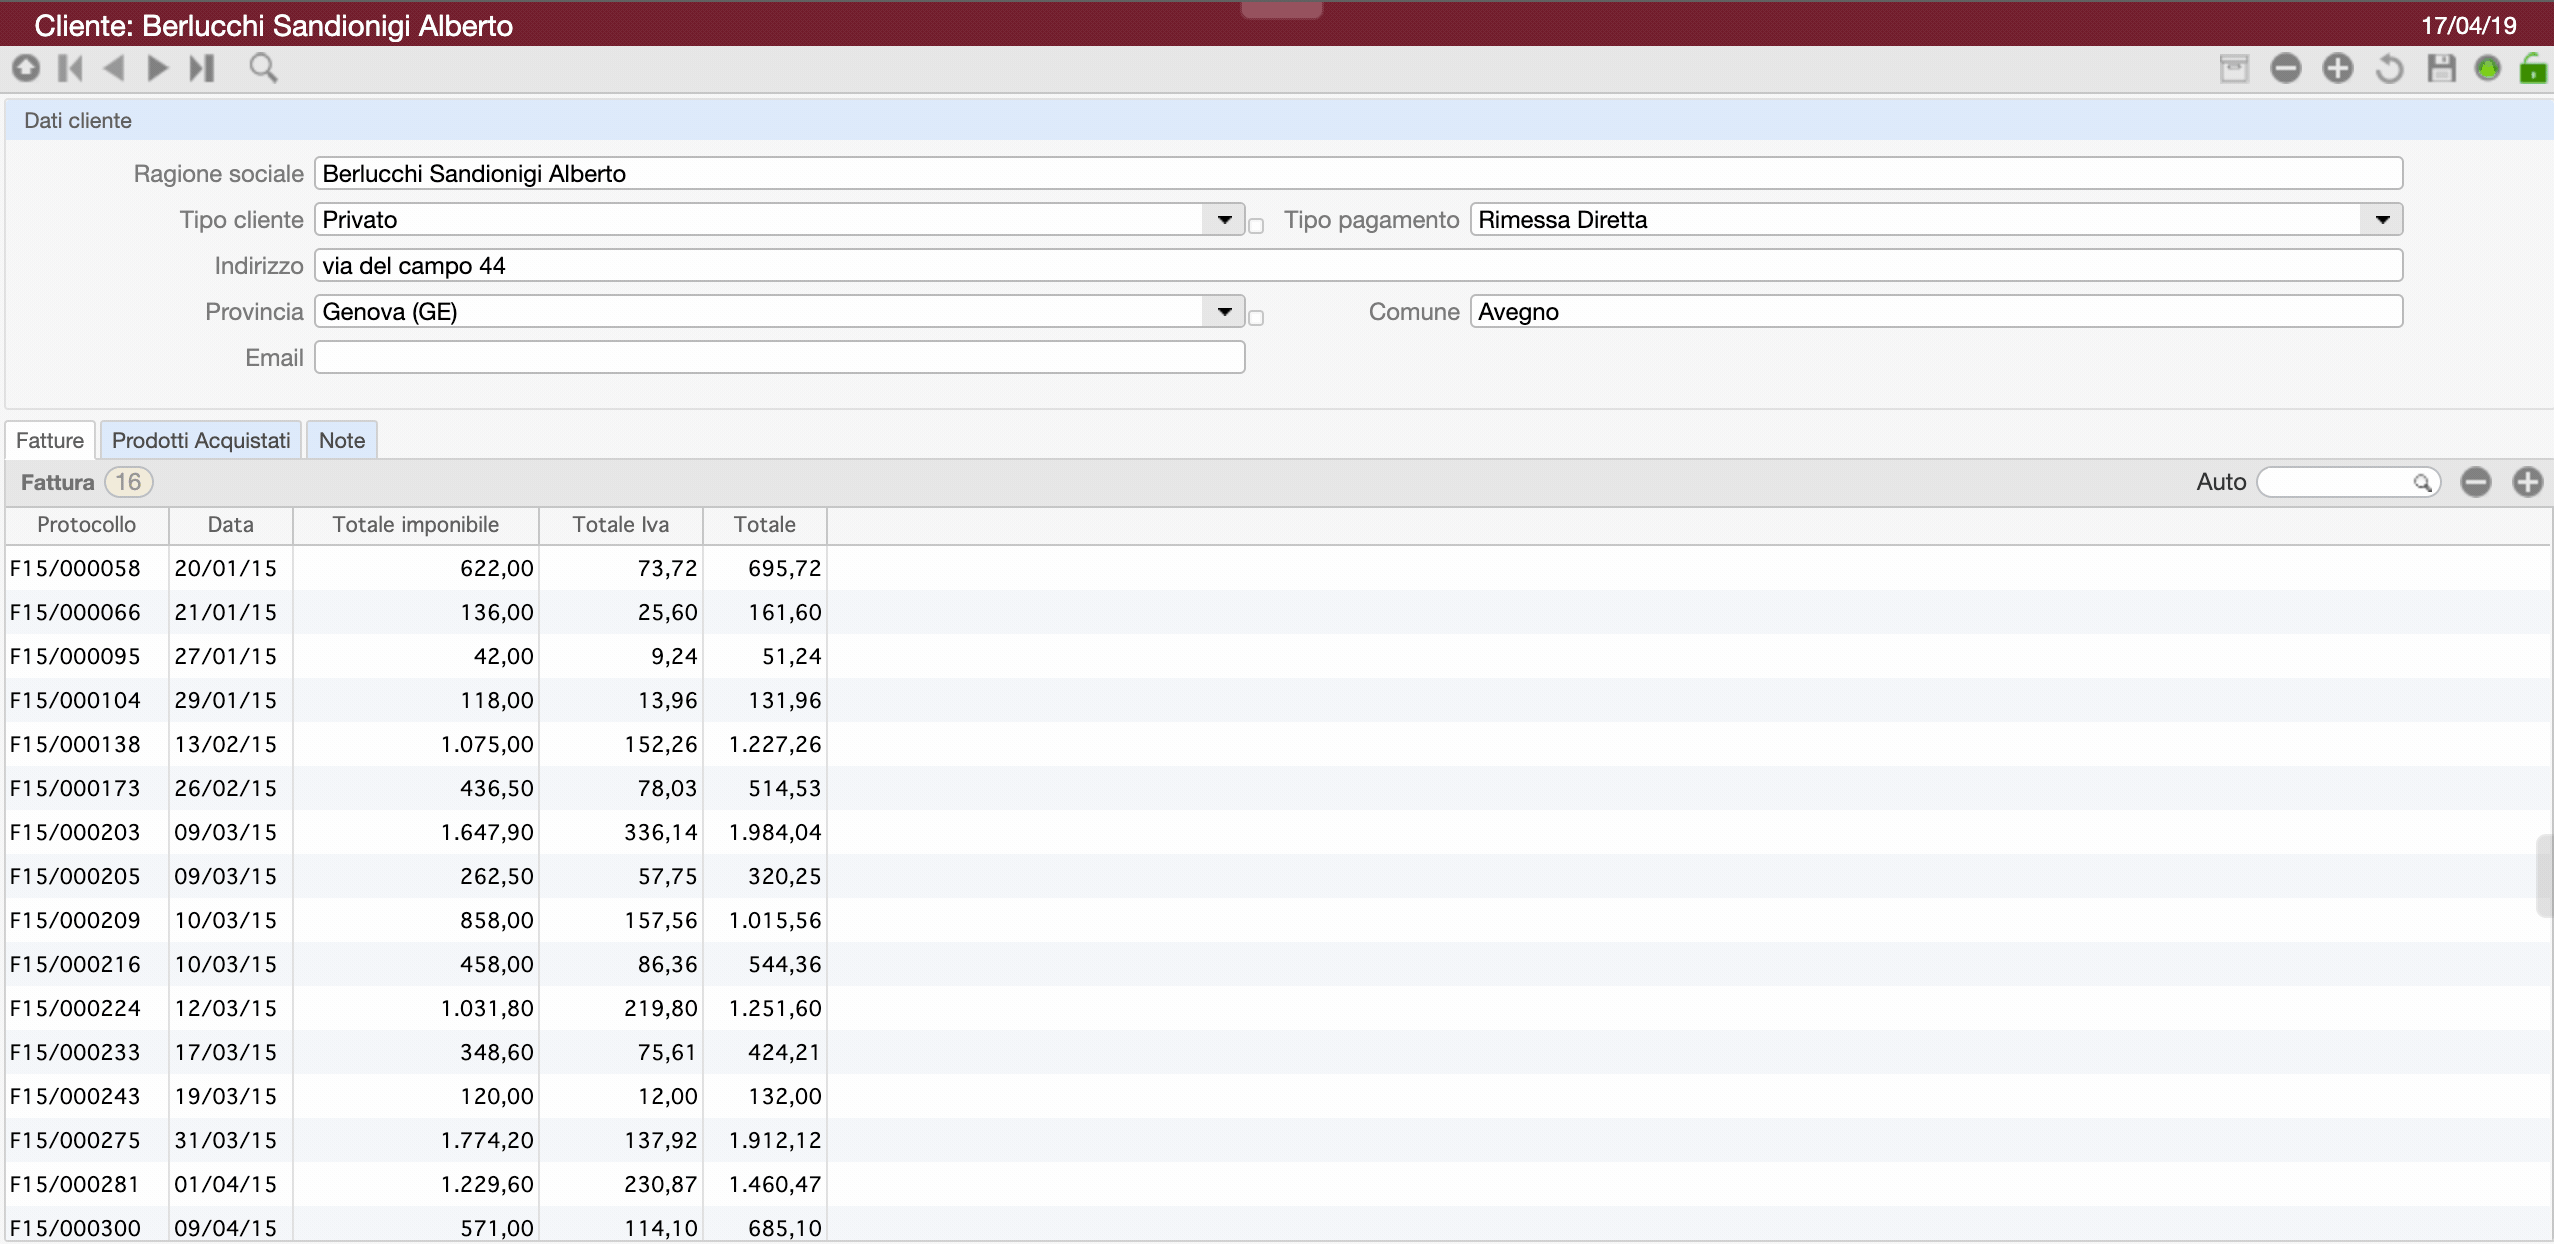Click the magnifier inside the Auto search box
The width and height of the screenshot is (2554, 1244).
pyautogui.click(x=2422, y=483)
